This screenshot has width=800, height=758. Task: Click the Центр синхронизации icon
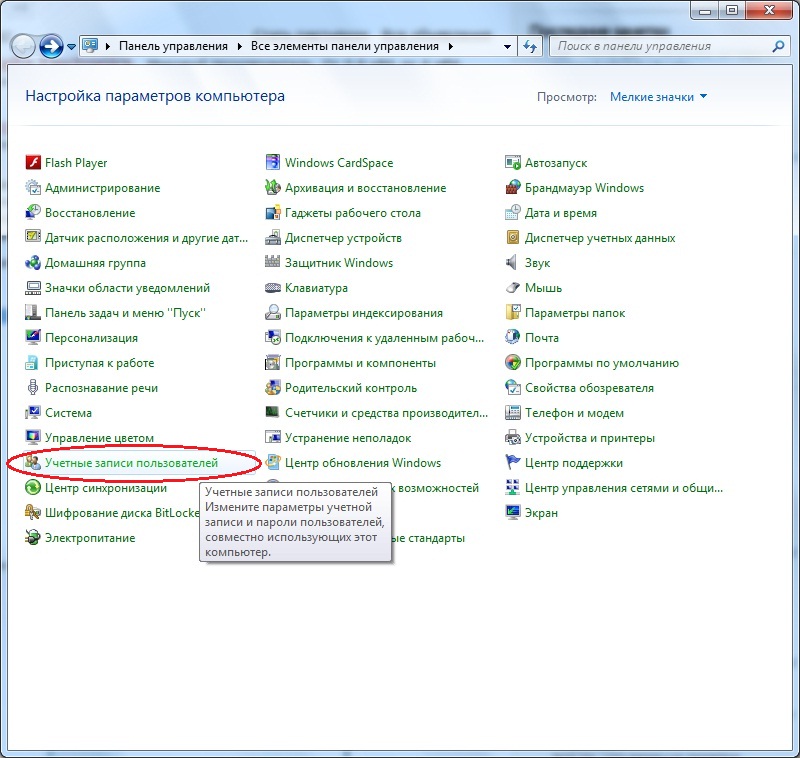click(x=33, y=488)
